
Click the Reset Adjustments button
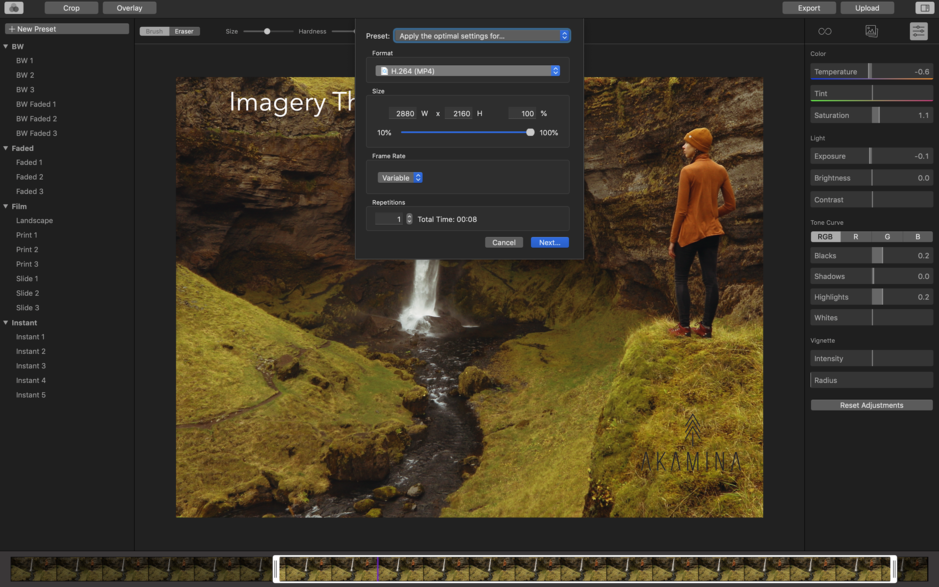point(871,404)
